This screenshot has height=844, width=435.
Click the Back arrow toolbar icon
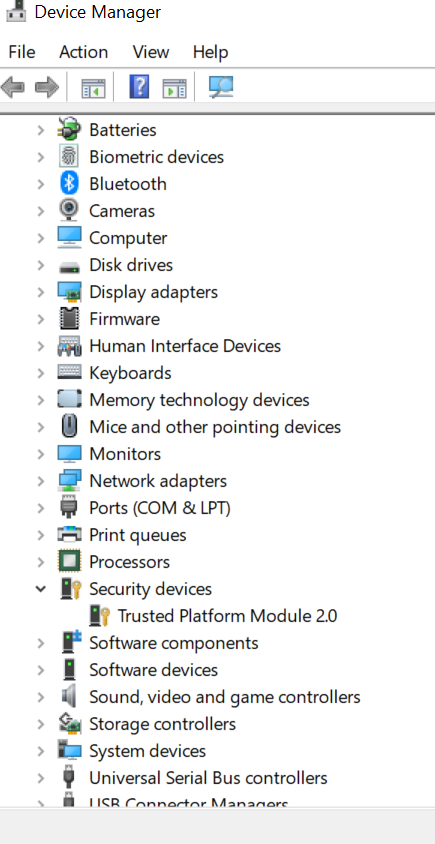point(13,87)
